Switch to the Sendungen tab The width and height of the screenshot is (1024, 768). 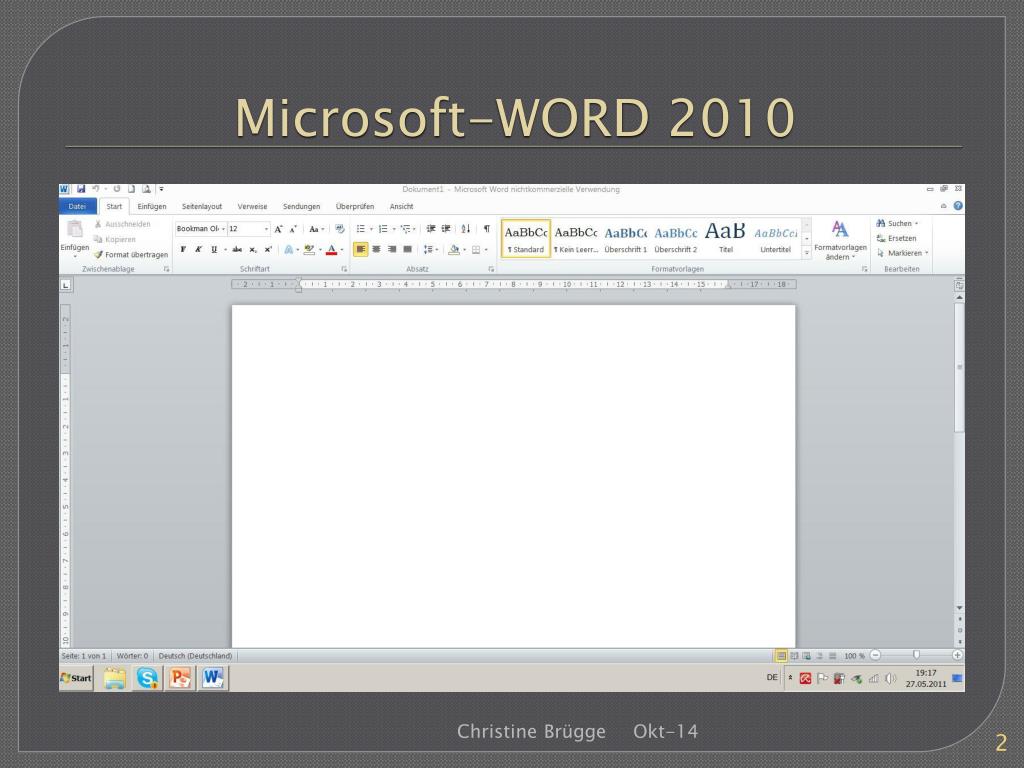tap(302, 206)
